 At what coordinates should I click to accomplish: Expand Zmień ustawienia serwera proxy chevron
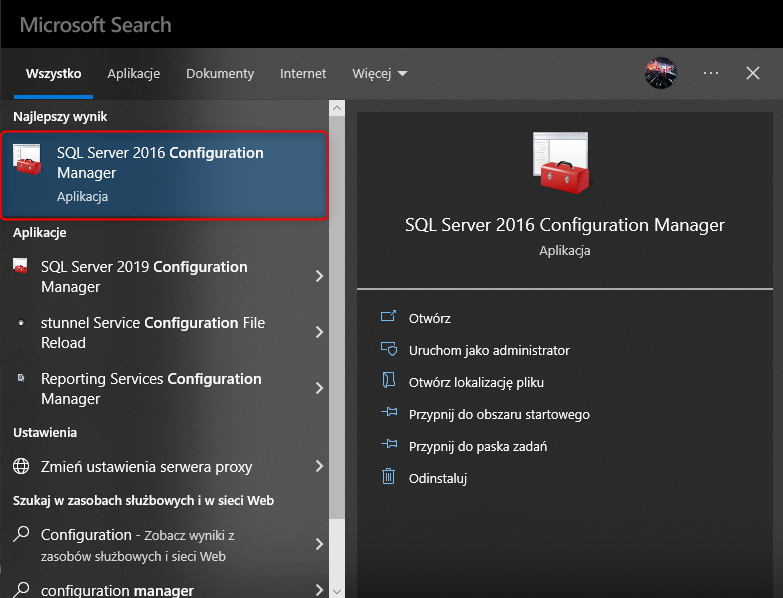pyautogui.click(x=320, y=466)
